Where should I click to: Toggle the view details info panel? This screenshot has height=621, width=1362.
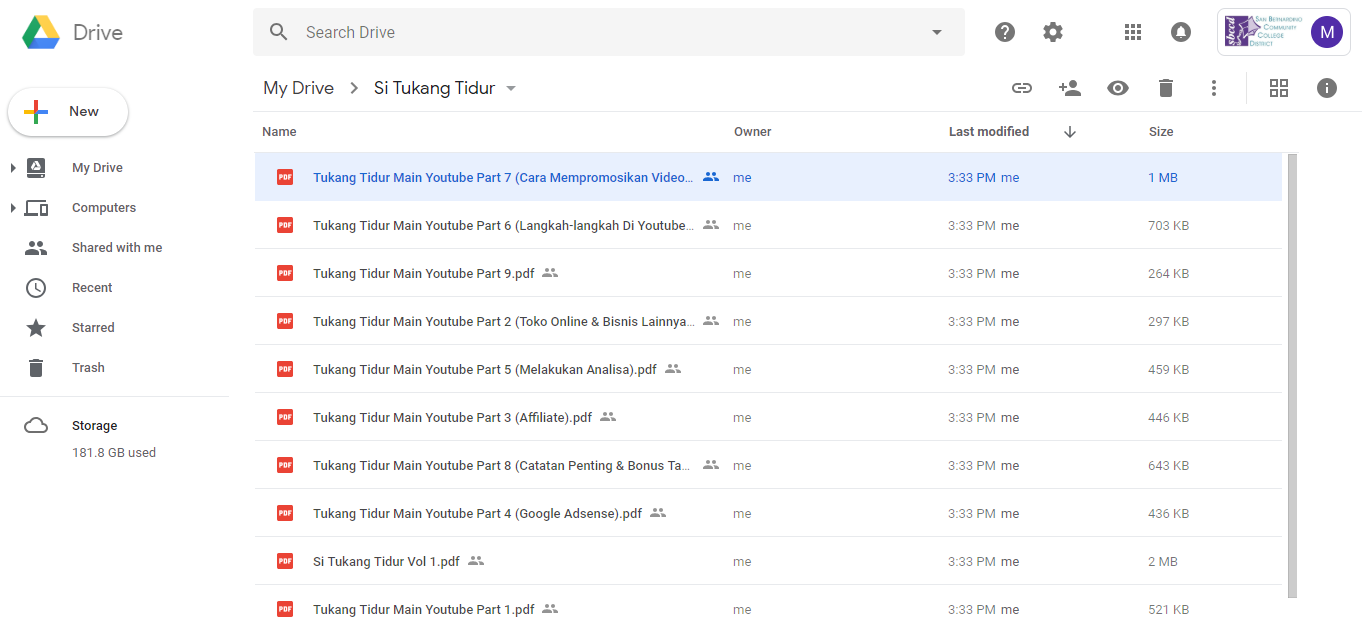1326,88
